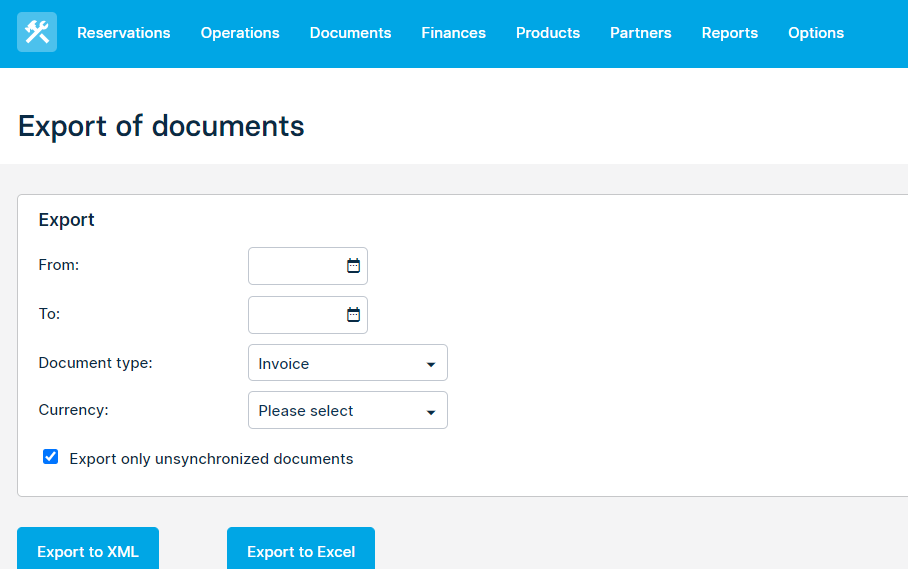The image size is (908, 569).
Task: Click the tools logo icon
Action: tap(37, 32)
